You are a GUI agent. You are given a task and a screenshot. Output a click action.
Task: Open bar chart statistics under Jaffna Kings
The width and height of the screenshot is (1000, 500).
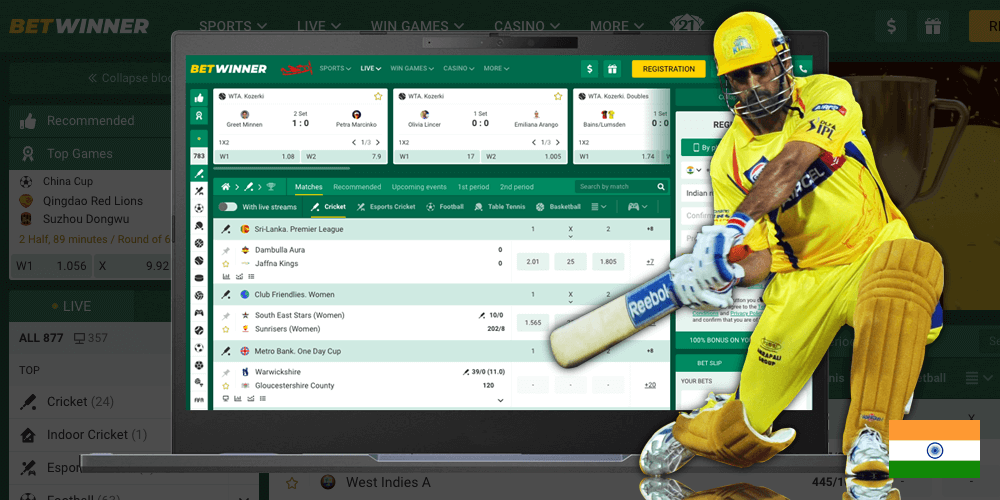point(226,276)
